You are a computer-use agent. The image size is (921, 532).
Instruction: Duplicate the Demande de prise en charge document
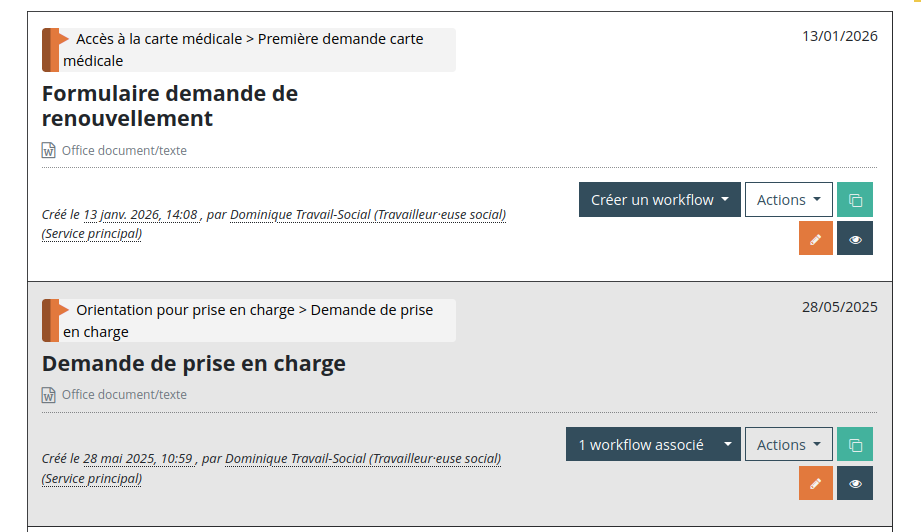[x=855, y=445]
